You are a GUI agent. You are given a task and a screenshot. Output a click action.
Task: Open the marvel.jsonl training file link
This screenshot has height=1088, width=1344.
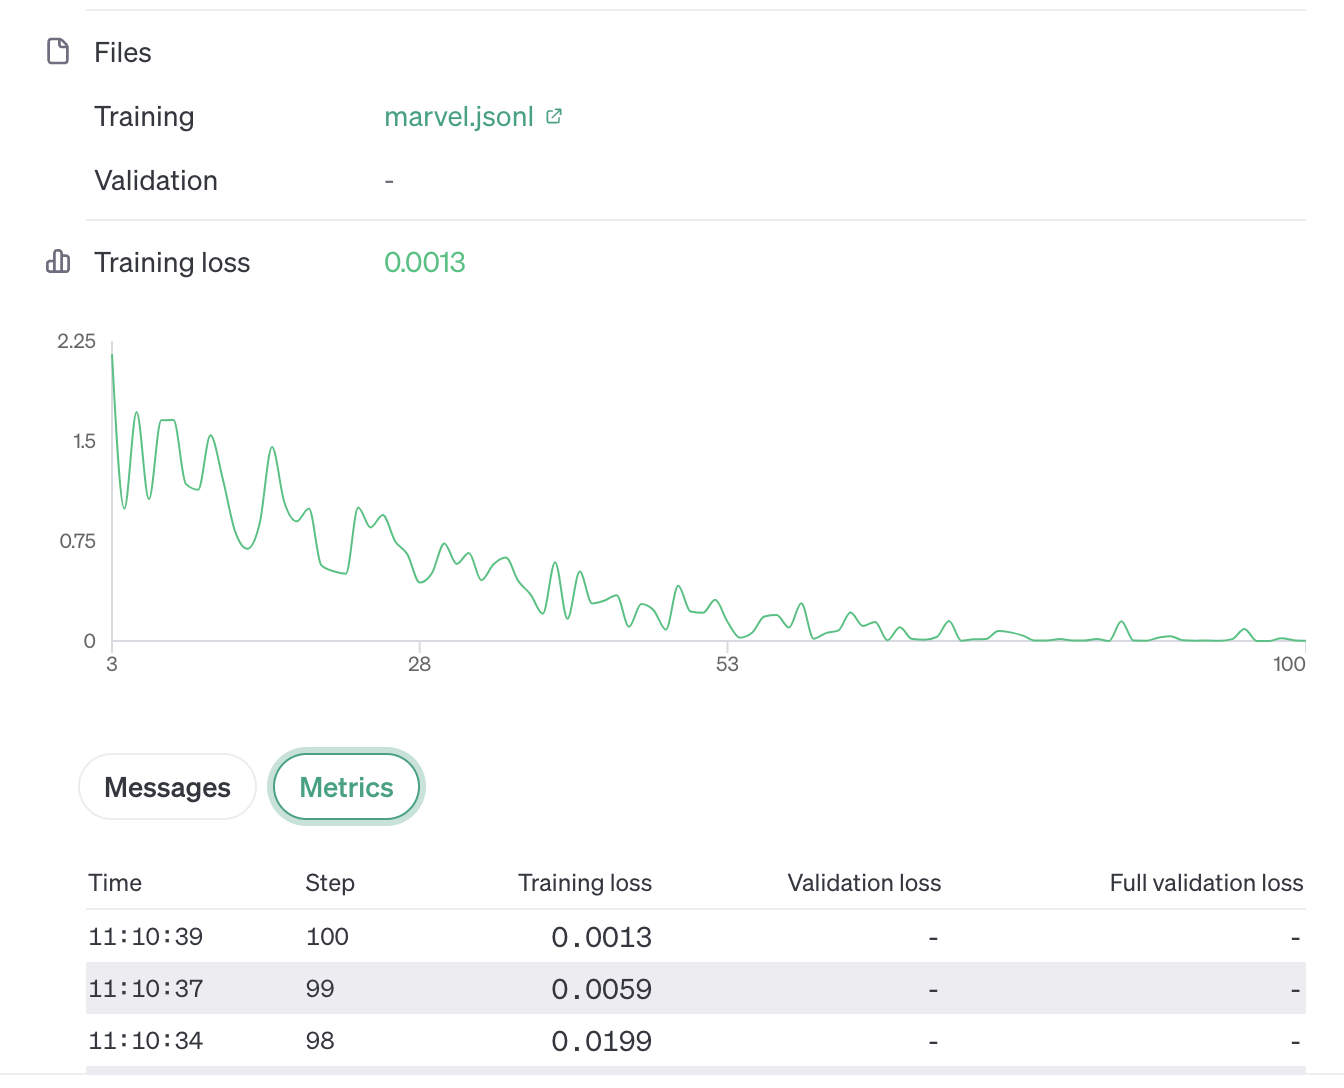[459, 117]
